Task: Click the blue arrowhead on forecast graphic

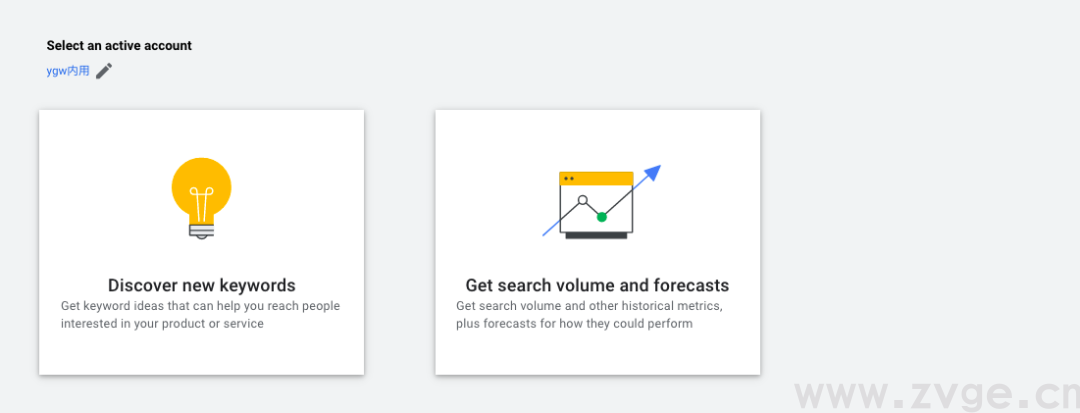Action: [x=653, y=172]
